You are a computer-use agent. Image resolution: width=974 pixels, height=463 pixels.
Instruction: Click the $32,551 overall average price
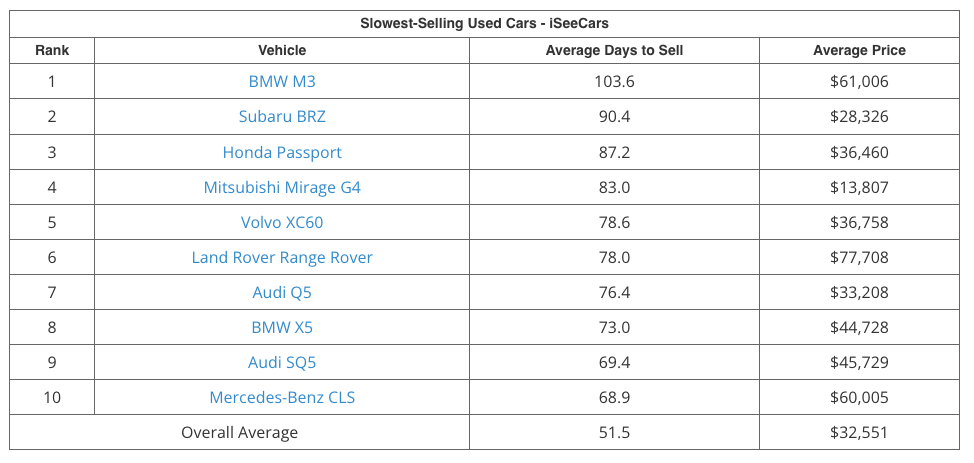tap(859, 433)
